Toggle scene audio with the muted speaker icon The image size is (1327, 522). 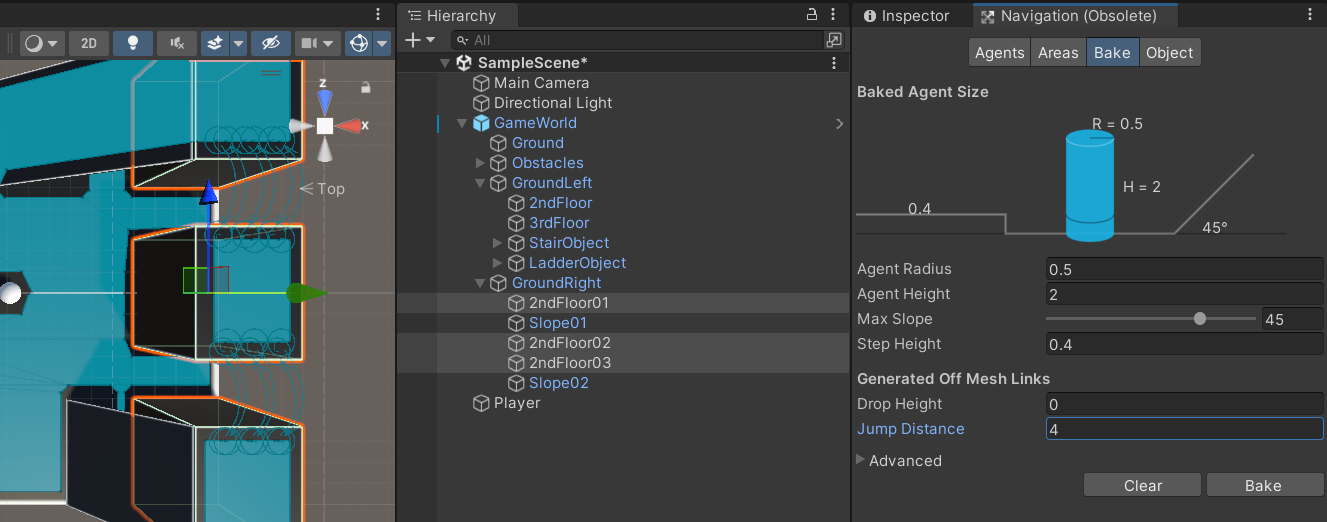(176, 43)
